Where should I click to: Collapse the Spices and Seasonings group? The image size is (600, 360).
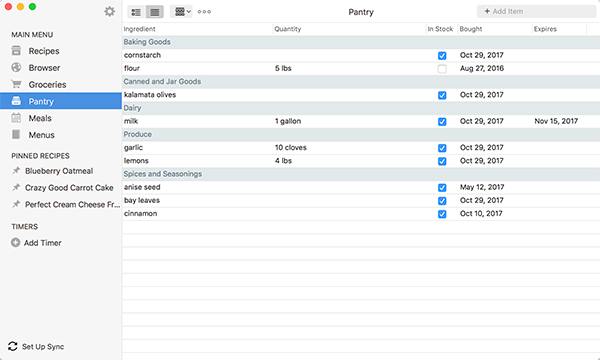click(x=361, y=174)
